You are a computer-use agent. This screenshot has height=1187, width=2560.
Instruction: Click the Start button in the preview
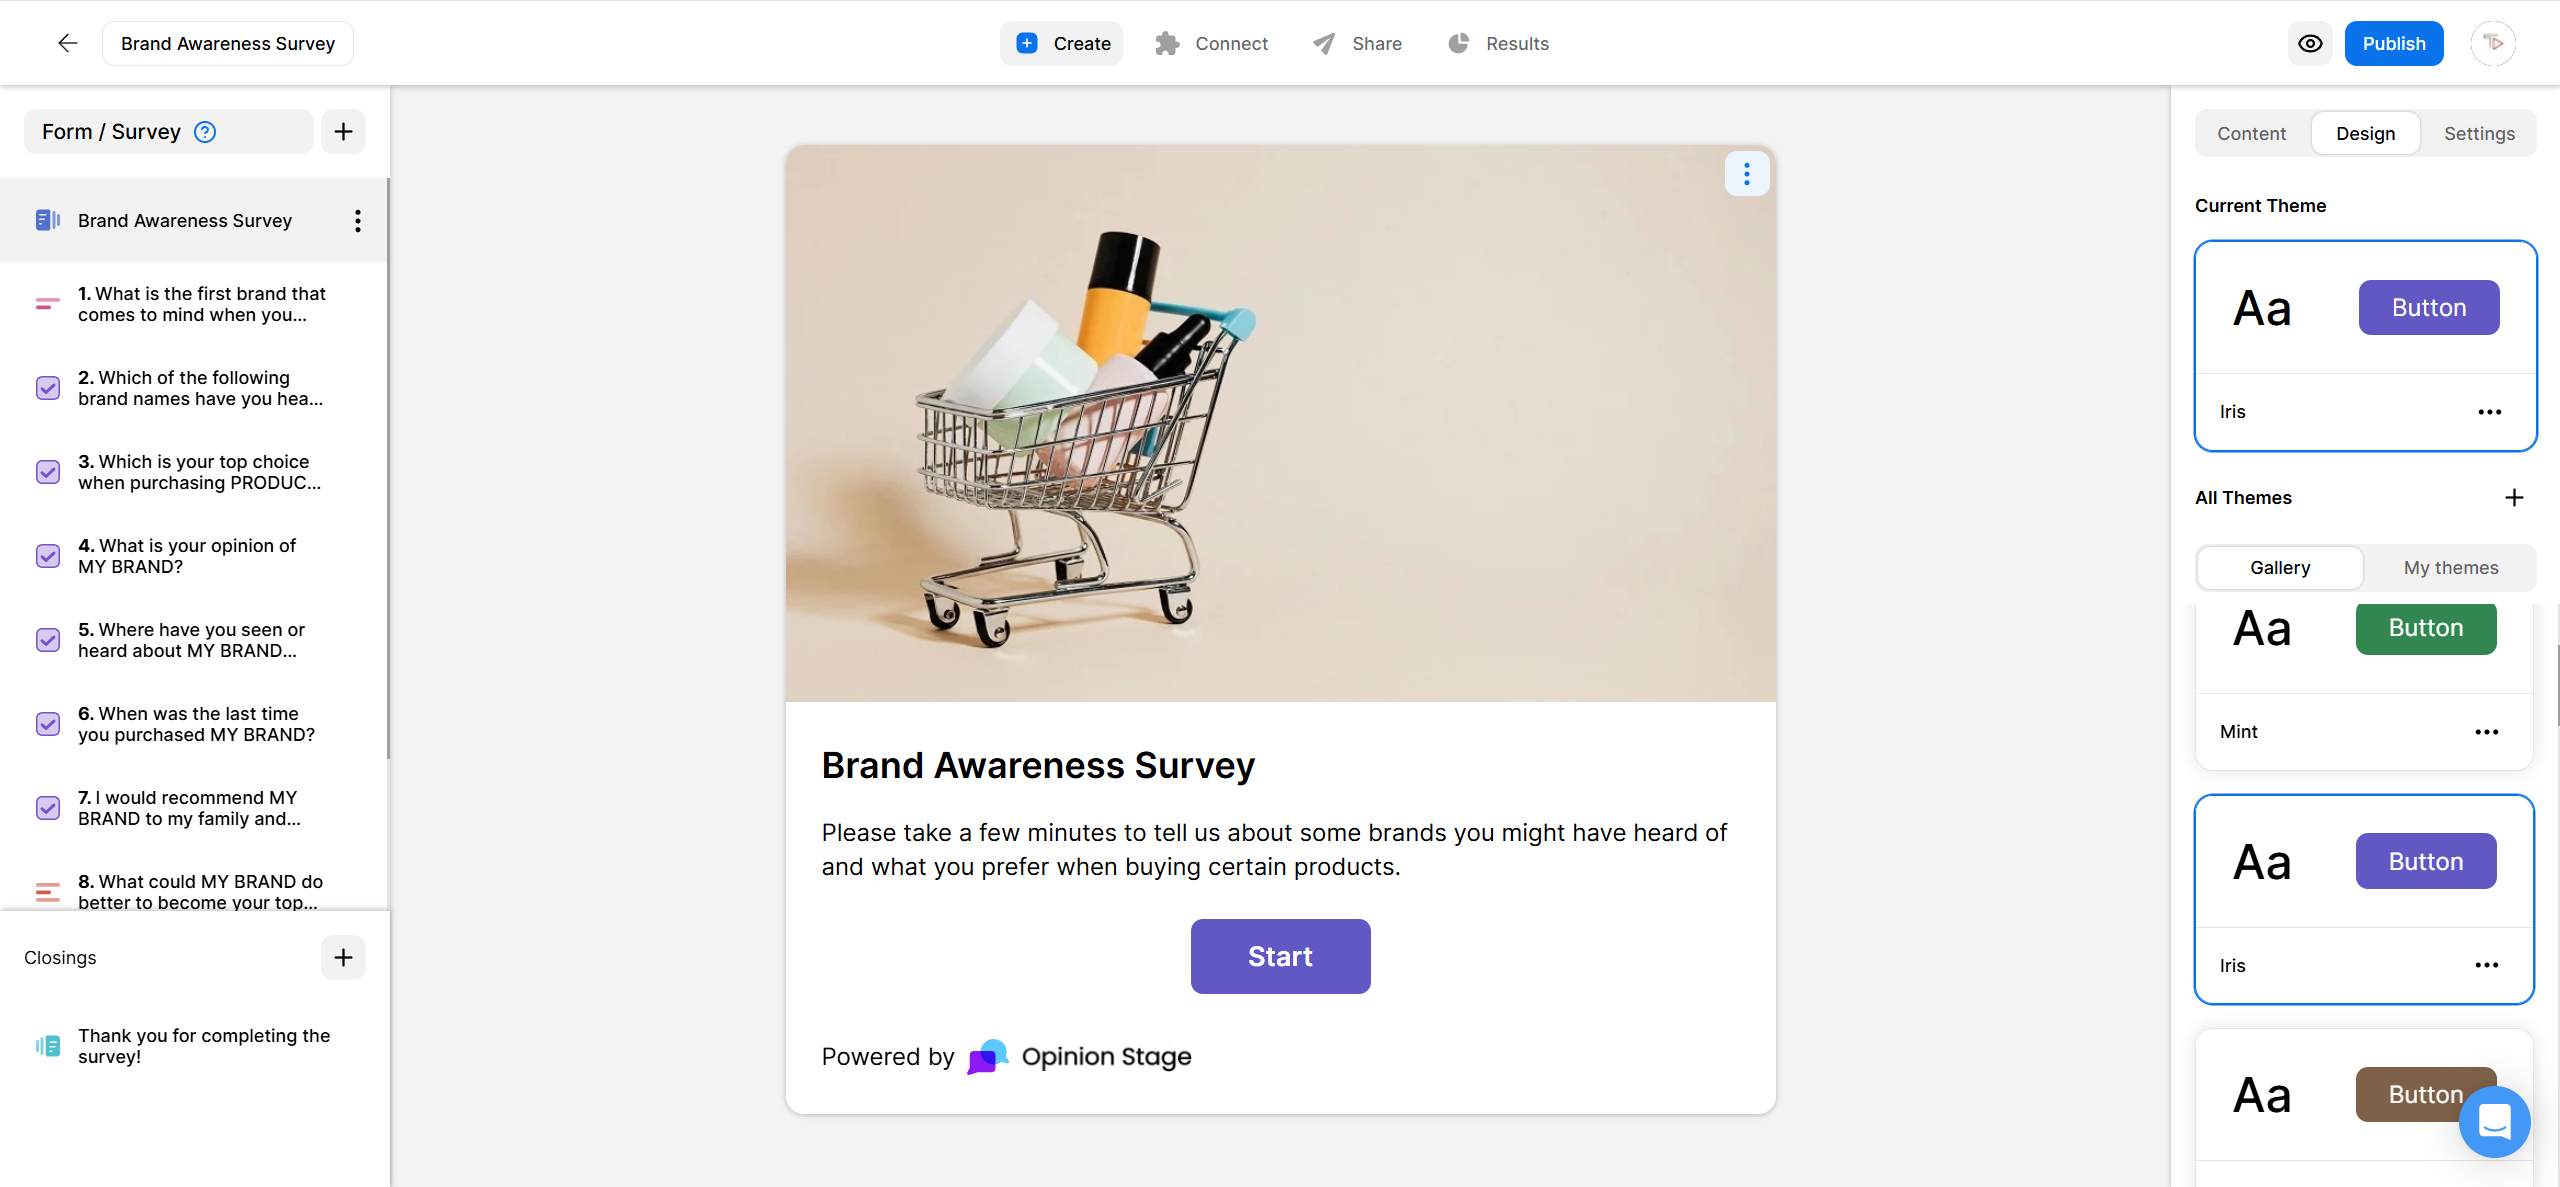[x=1280, y=956]
